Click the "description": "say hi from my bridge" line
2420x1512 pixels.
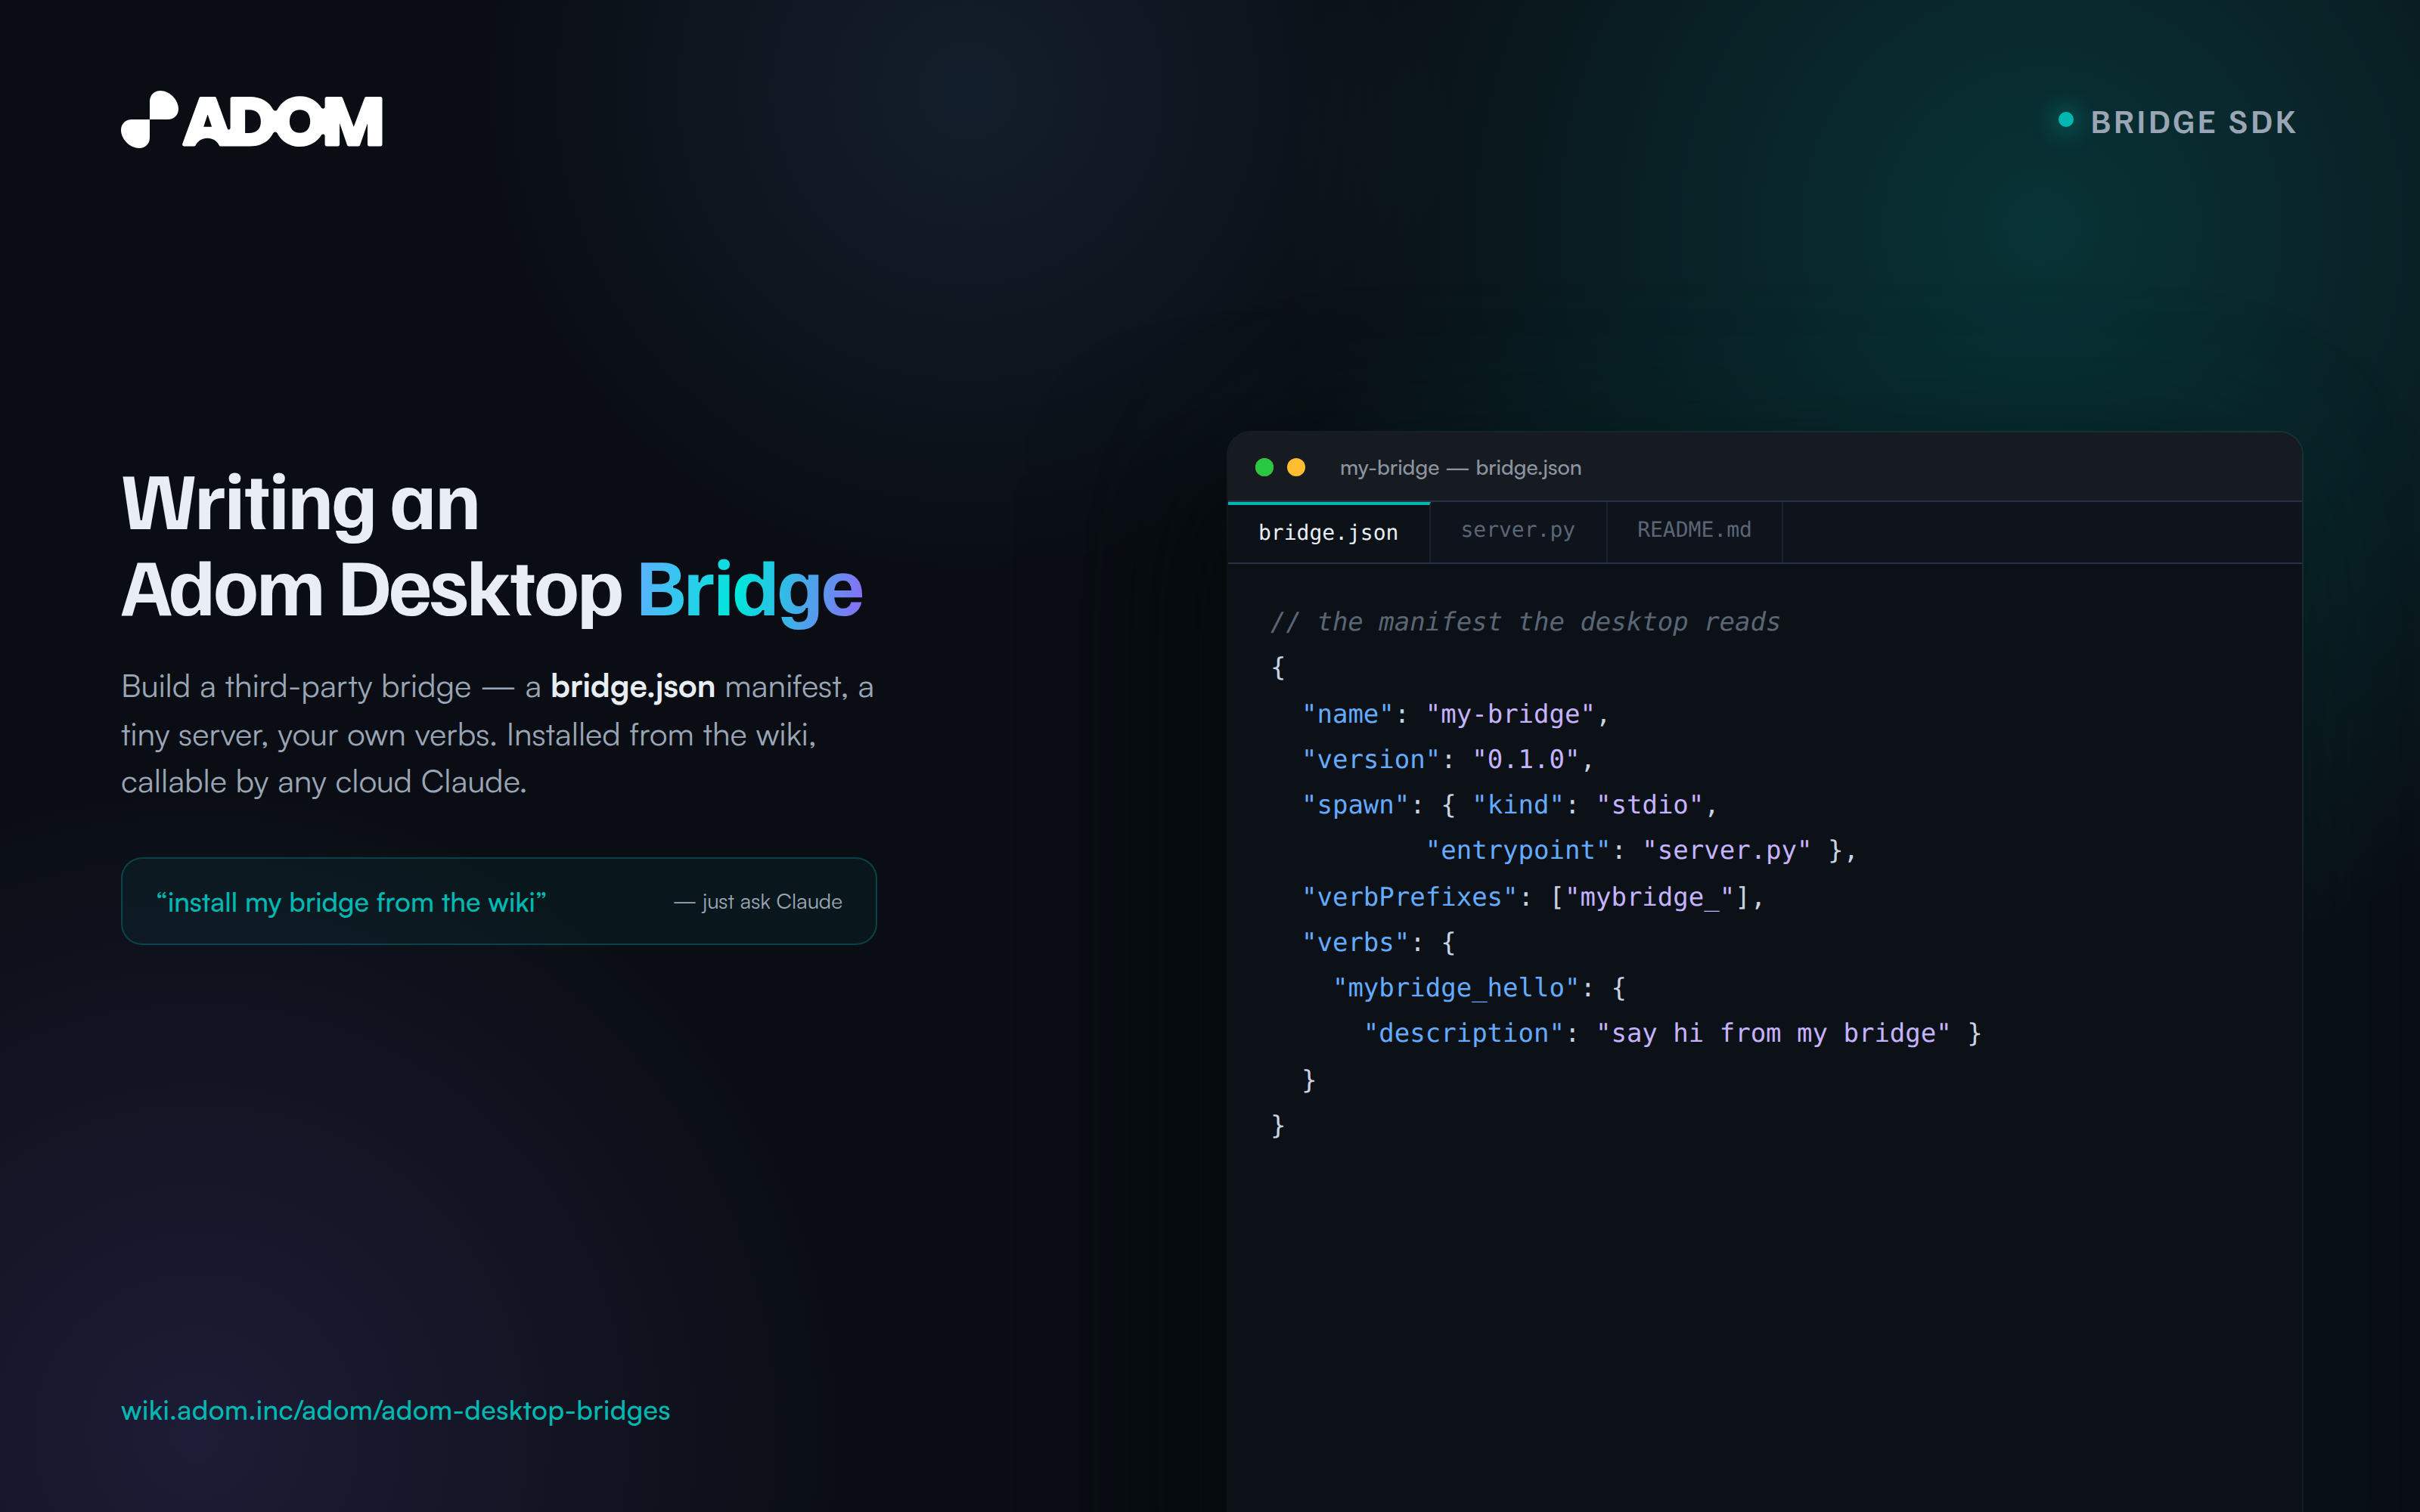coord(1672,1033)
